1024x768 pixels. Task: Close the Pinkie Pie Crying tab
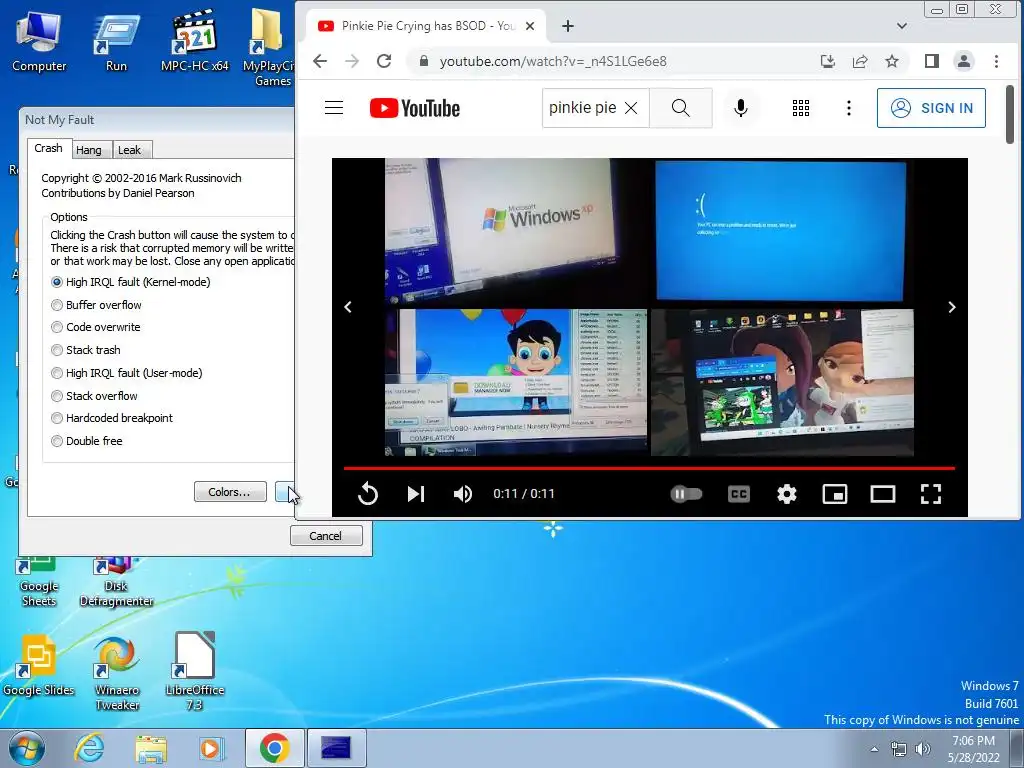click(530, 26)
